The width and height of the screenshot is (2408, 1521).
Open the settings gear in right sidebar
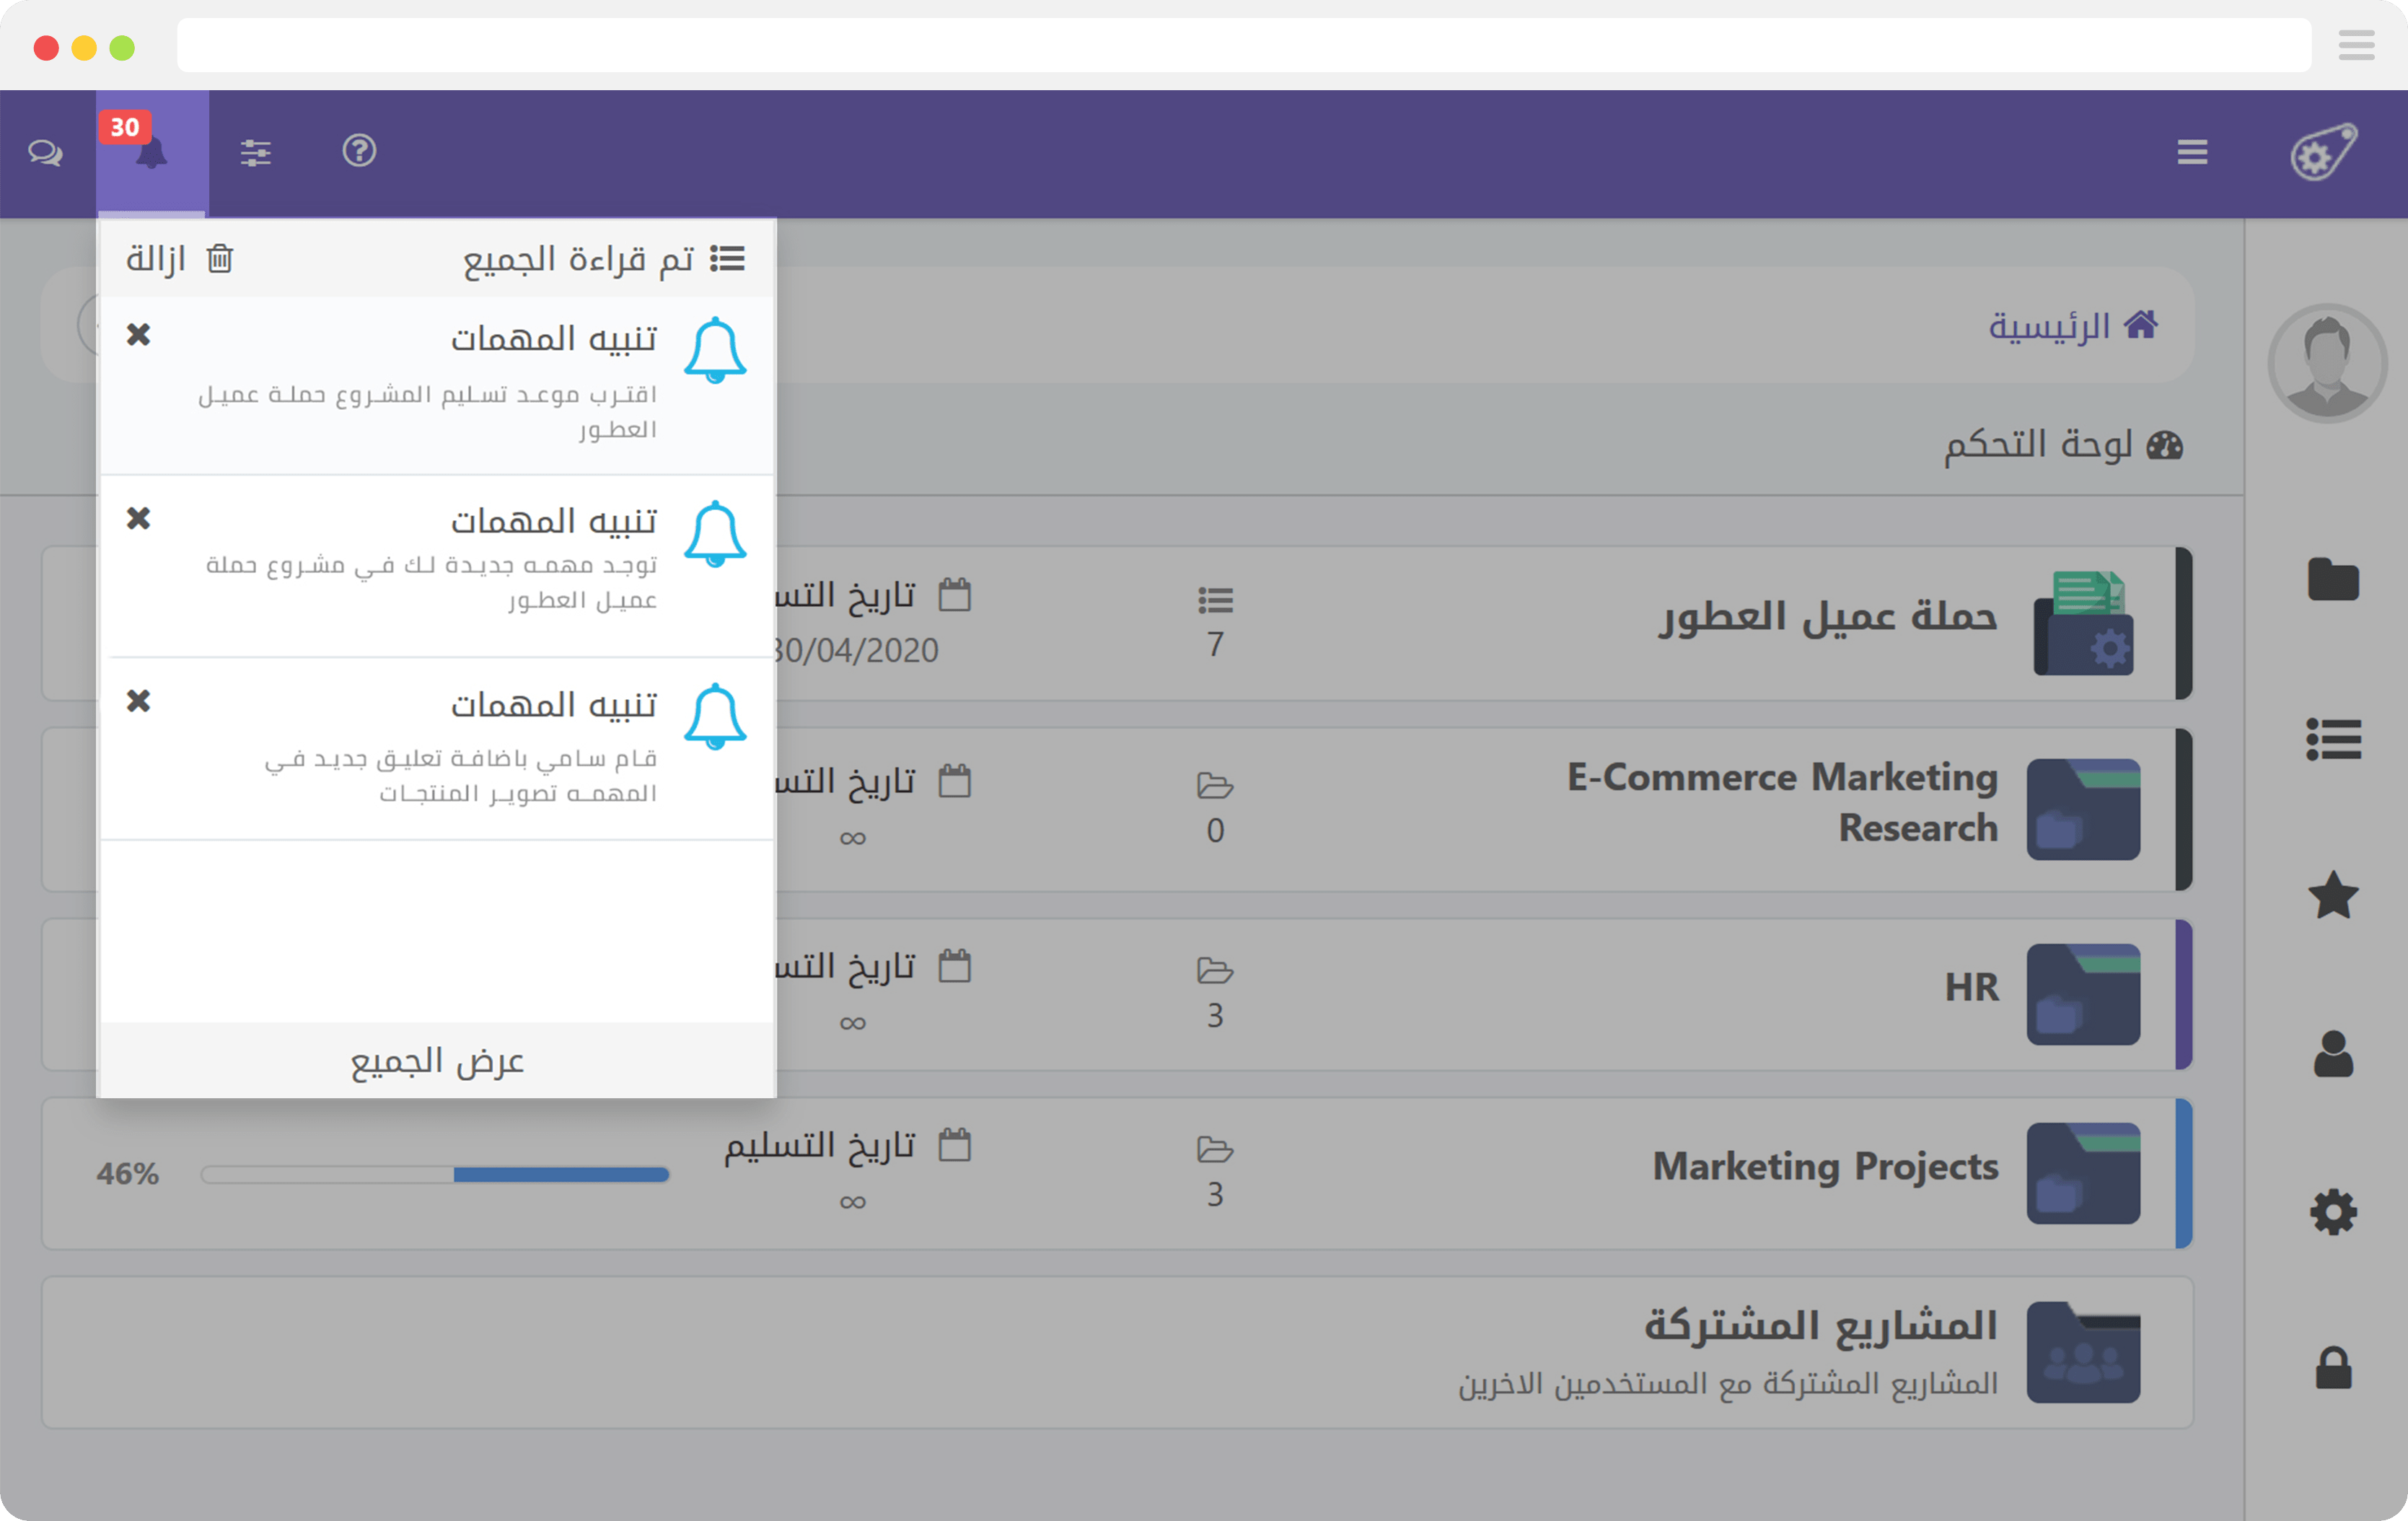[2334, 1212]
